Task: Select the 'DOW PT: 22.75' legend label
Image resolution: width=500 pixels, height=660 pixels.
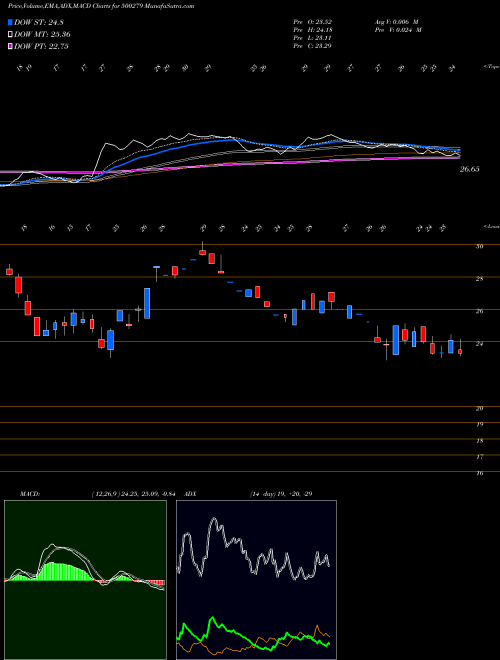Action: pyautogui.click(x=42, y=46)
